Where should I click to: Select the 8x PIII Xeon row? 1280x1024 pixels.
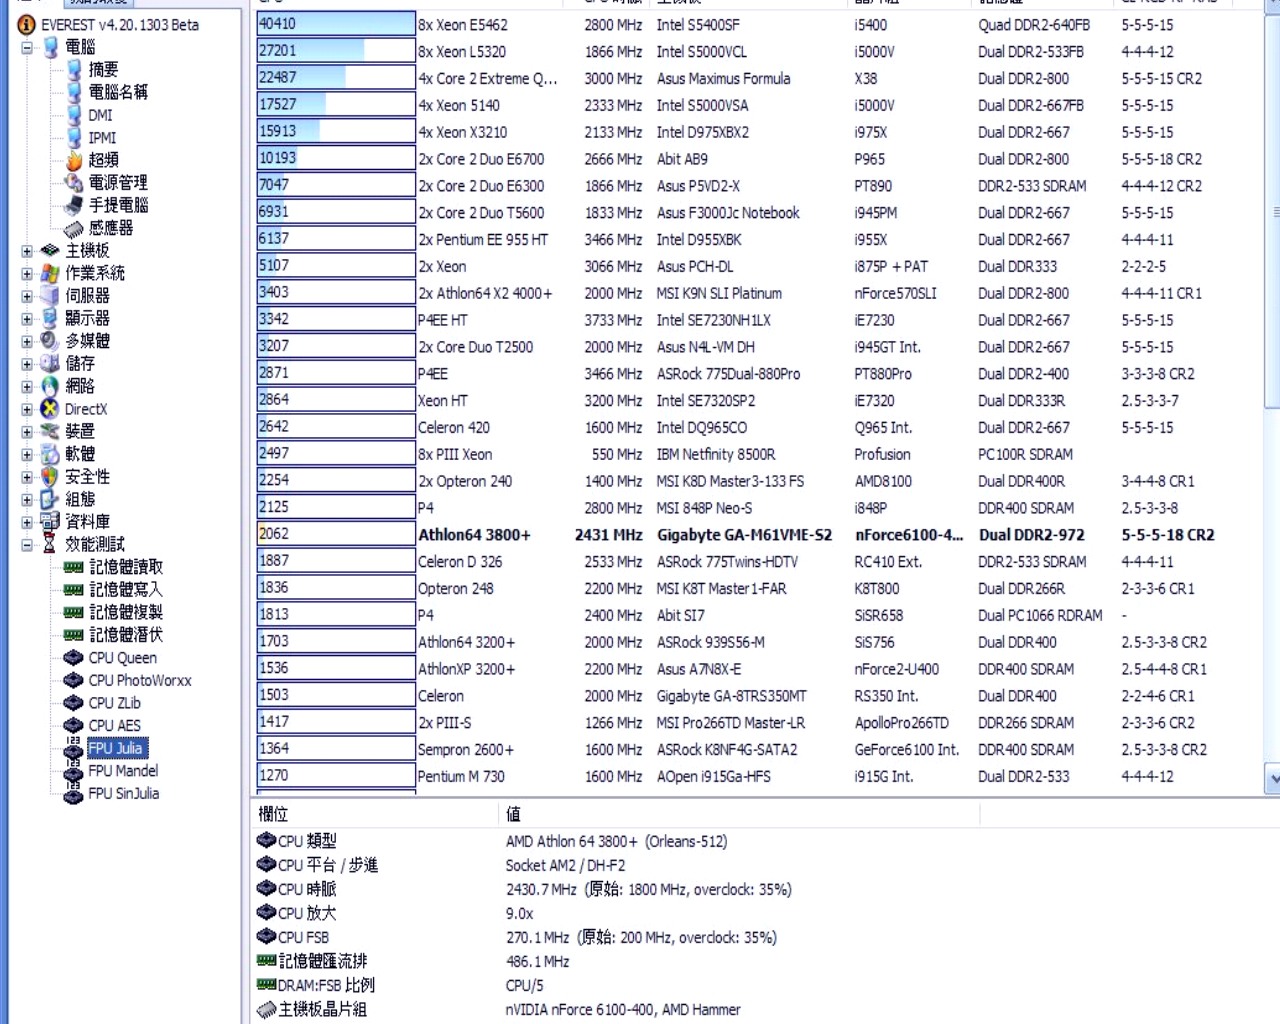click(758, 454)
